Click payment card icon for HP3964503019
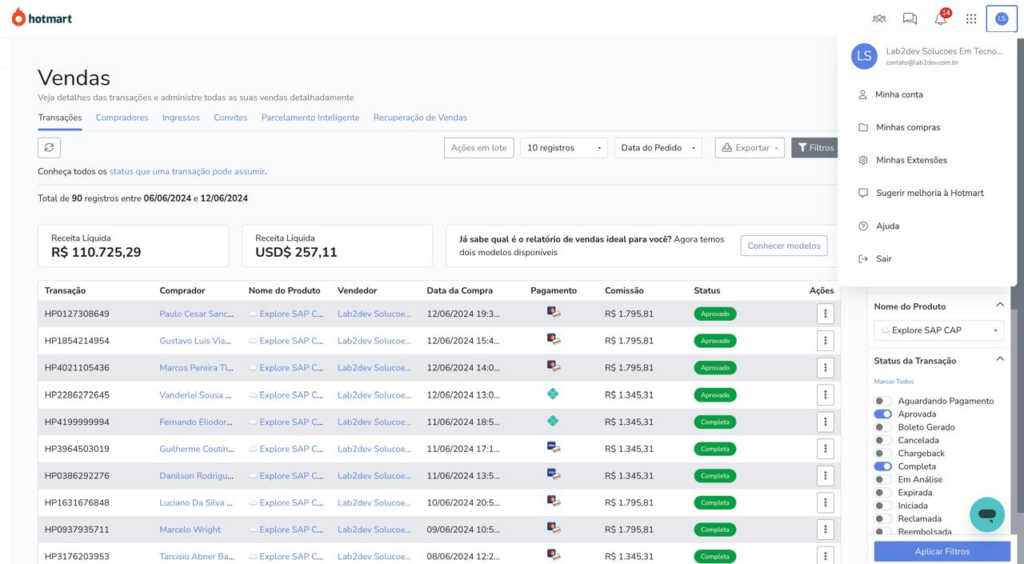Viewport: 1024px width, 564px height. (x=553, y=448)
